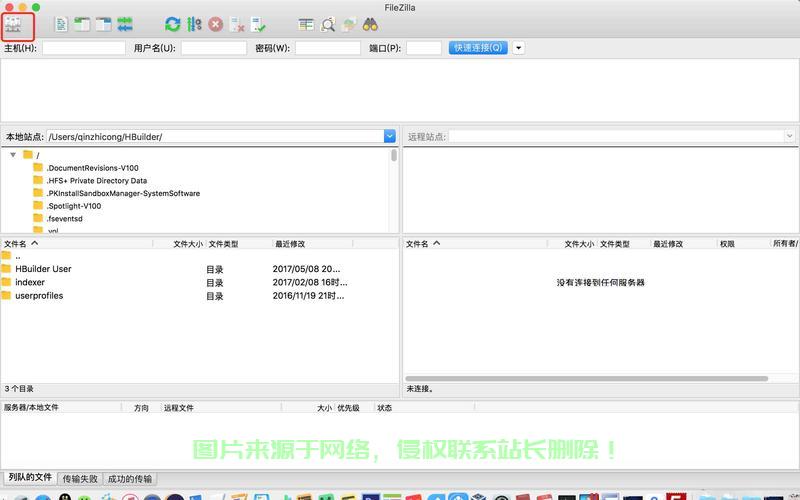Image resolution: width=800 pixels, height=500 pixels.
Task: Click the 端口(P) port field
Action: (423, 48)
